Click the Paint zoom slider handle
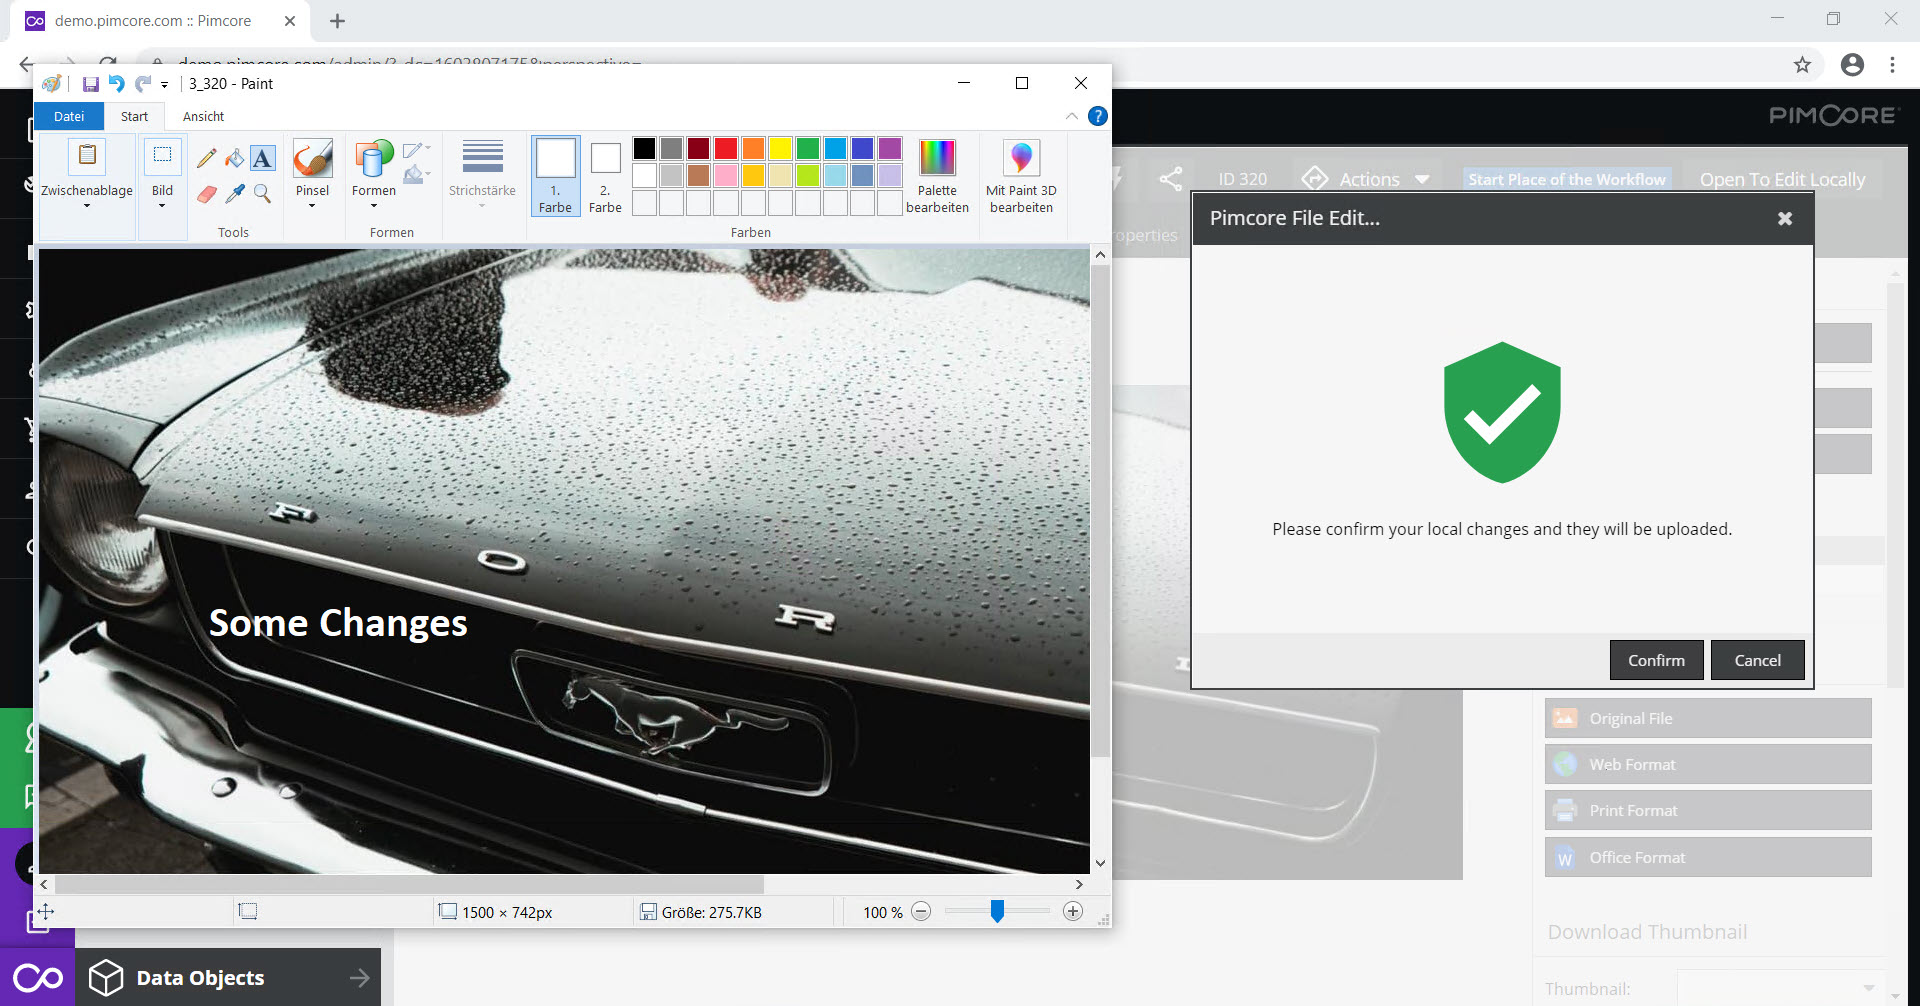Image resolution: width=1920 pixels, height=1006 pixels. click(x=997, y=911)
